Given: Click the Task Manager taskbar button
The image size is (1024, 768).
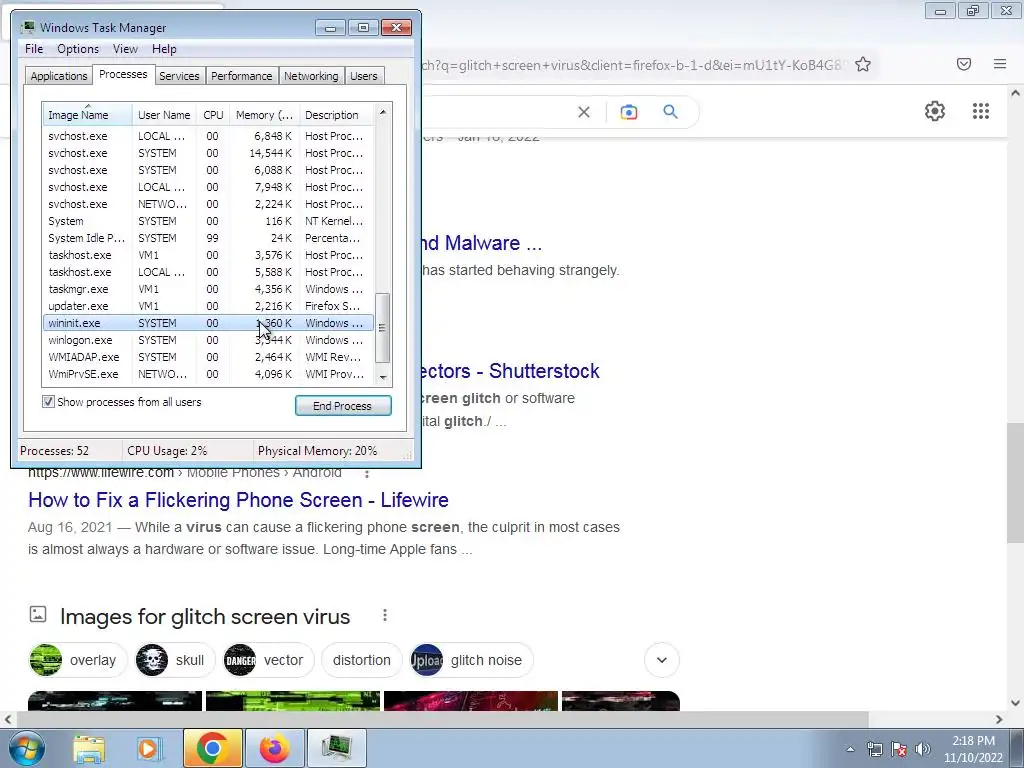Looking at the screenshot, I should [x=337, y=748].
